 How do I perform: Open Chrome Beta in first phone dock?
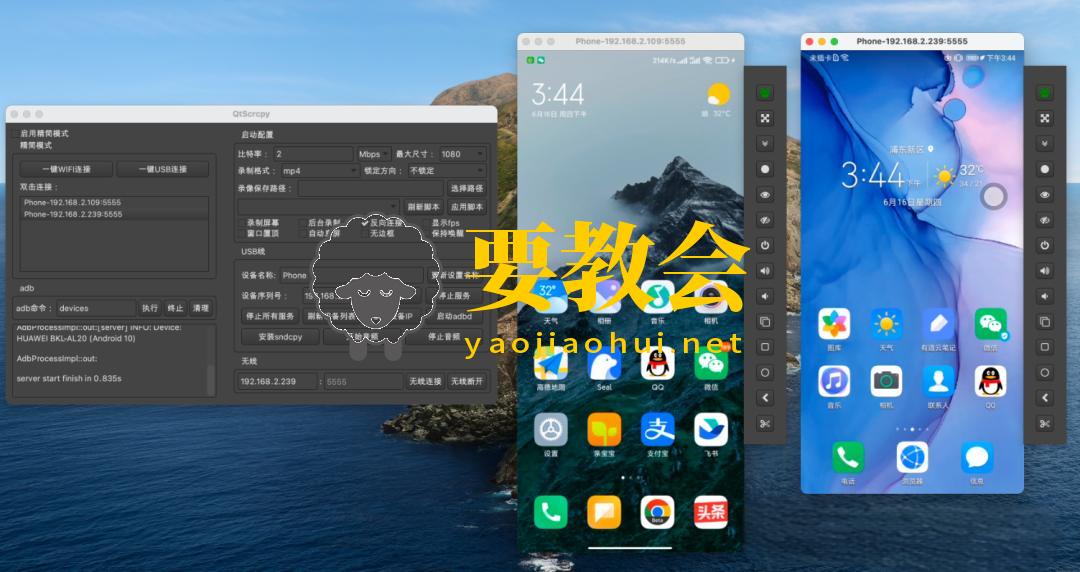click(x=658, y=512)
